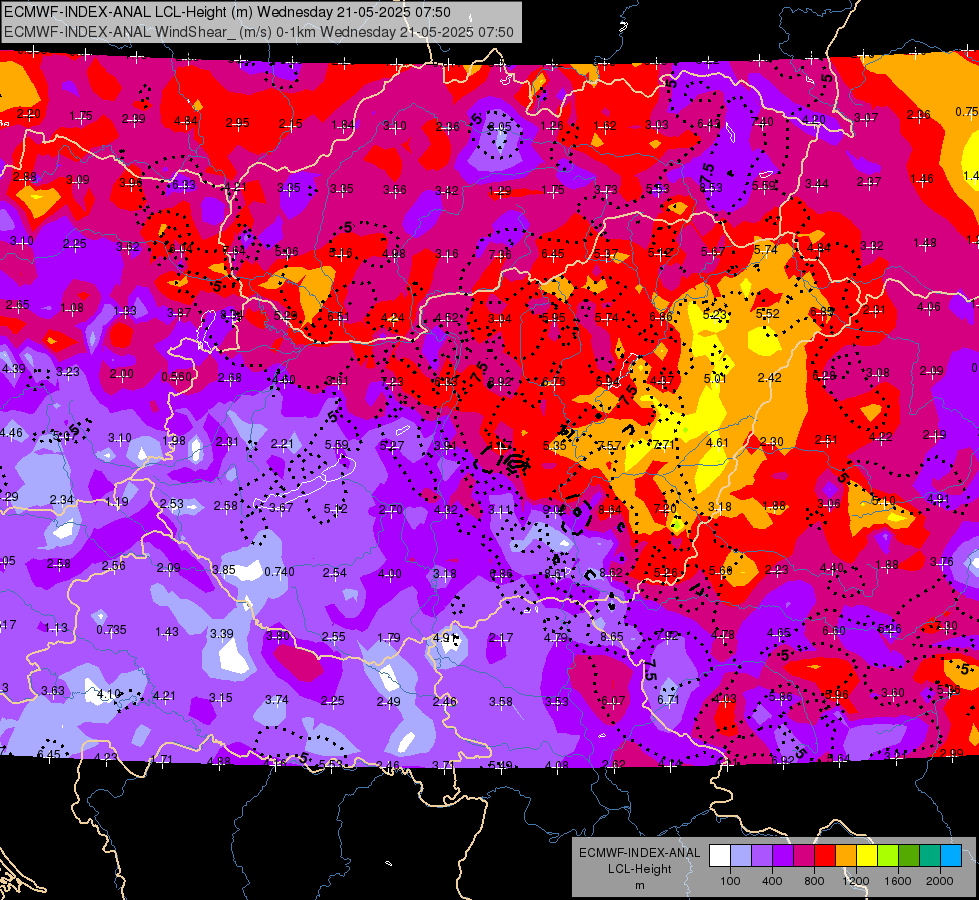Click the yellow-green legend swatch before 1600
Viewport: 979px width, 900px height.
click(888, 856)
